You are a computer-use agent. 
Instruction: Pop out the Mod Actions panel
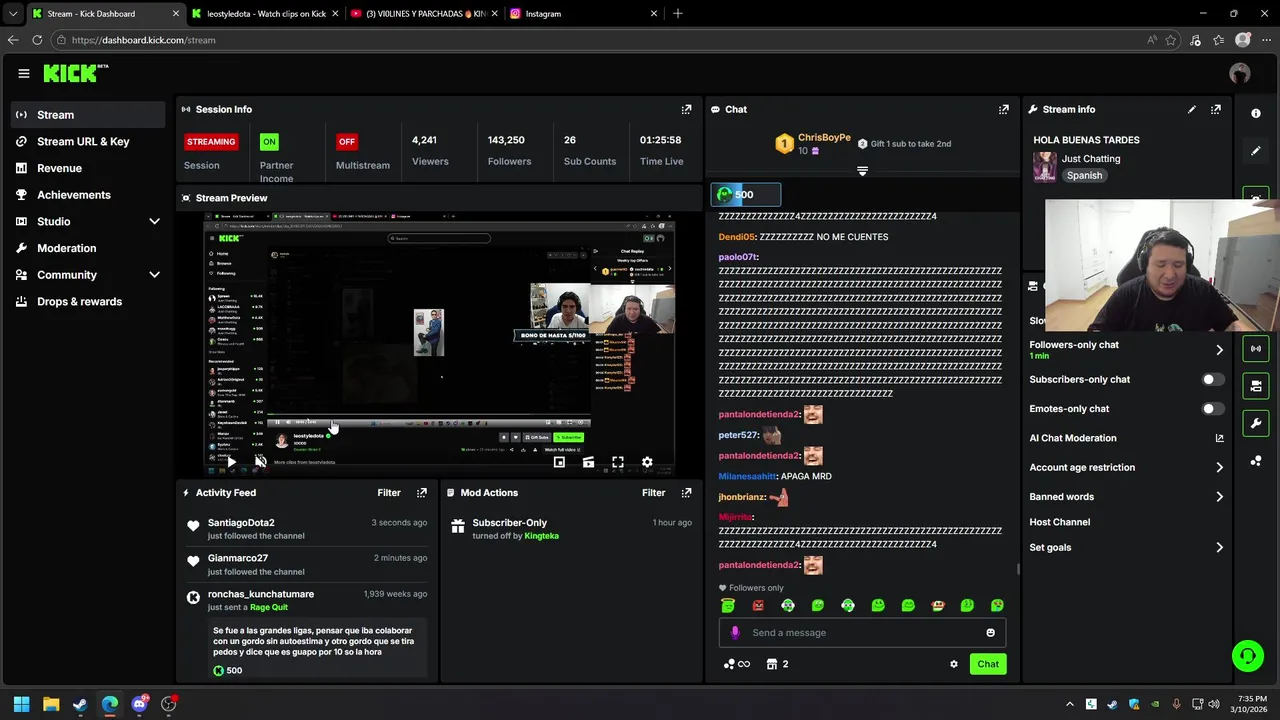pyautogui.click(x=686, y=493)
